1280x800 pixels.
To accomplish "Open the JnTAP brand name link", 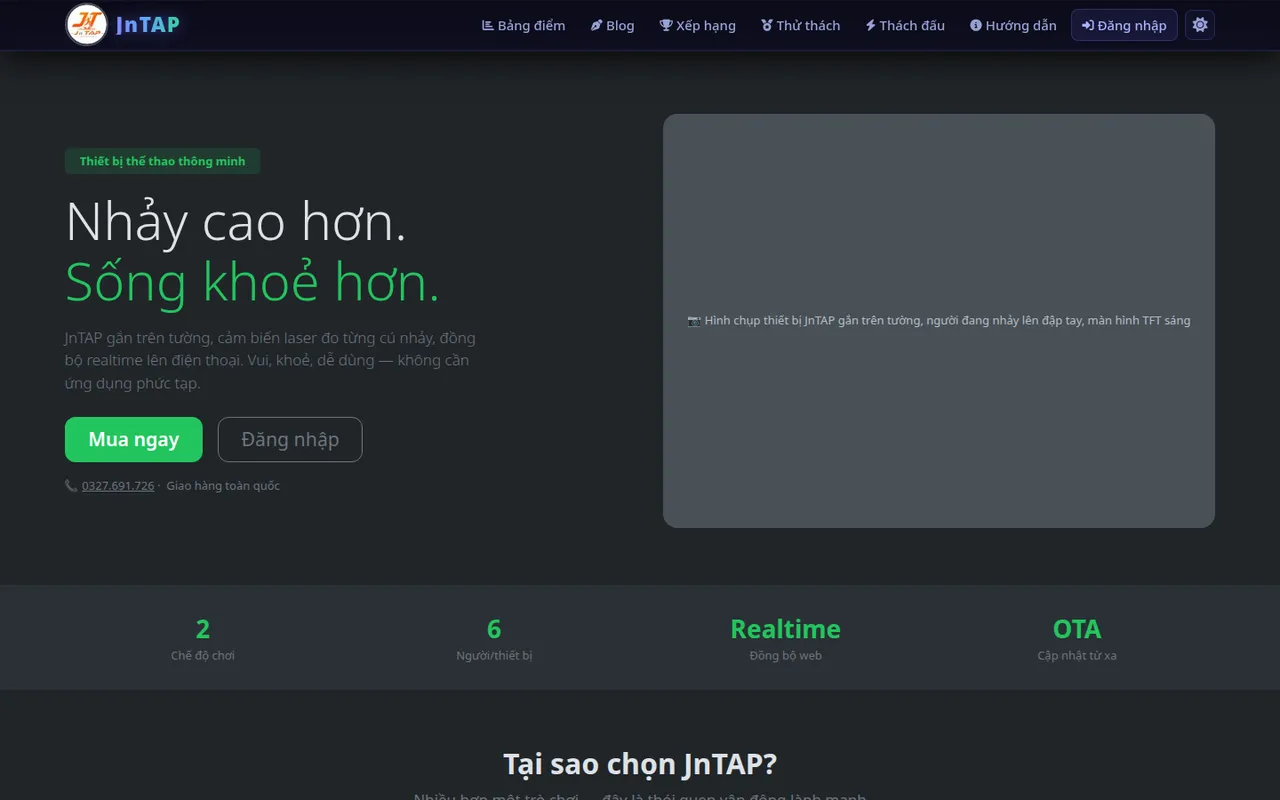I will click(x=148, y=25).
